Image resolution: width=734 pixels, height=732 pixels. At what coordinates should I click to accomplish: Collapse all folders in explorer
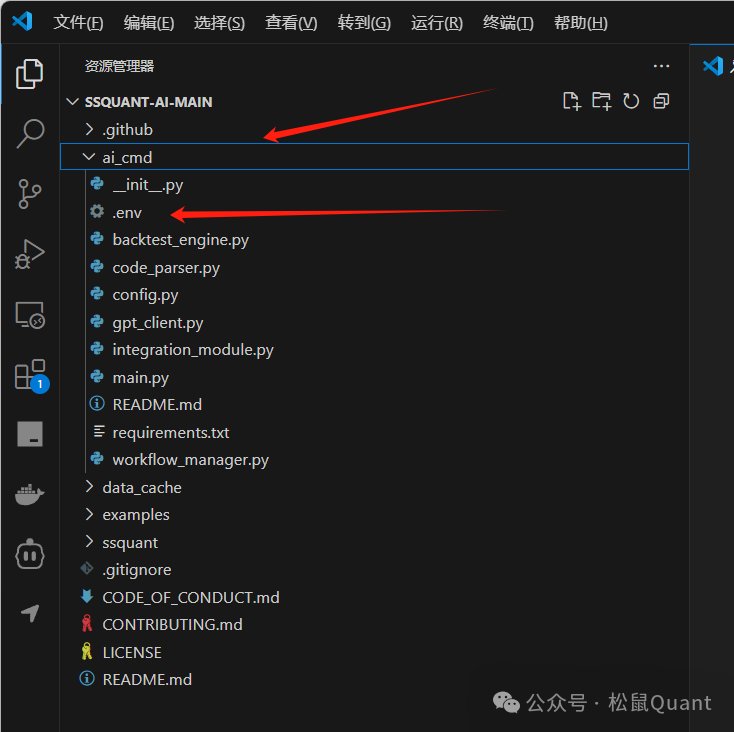tap(661, 101)
